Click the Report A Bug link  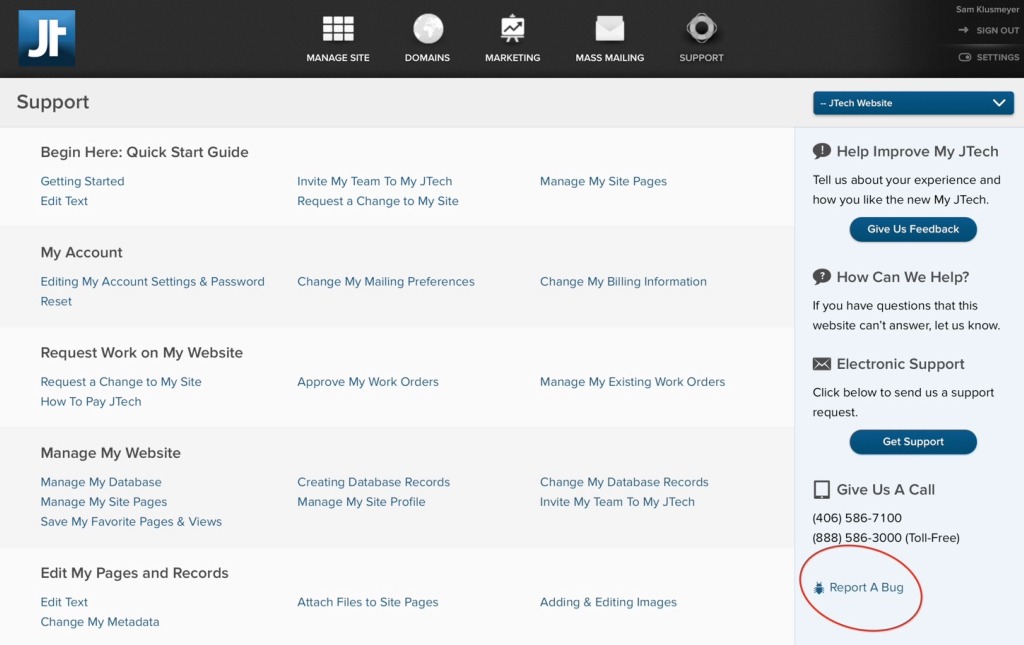point(866,587)
